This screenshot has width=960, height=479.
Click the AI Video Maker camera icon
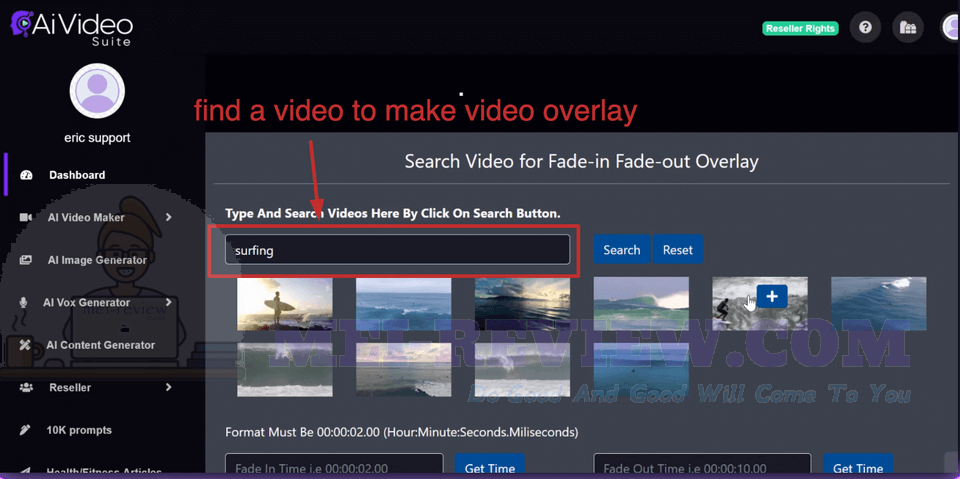tap(26, 217)
